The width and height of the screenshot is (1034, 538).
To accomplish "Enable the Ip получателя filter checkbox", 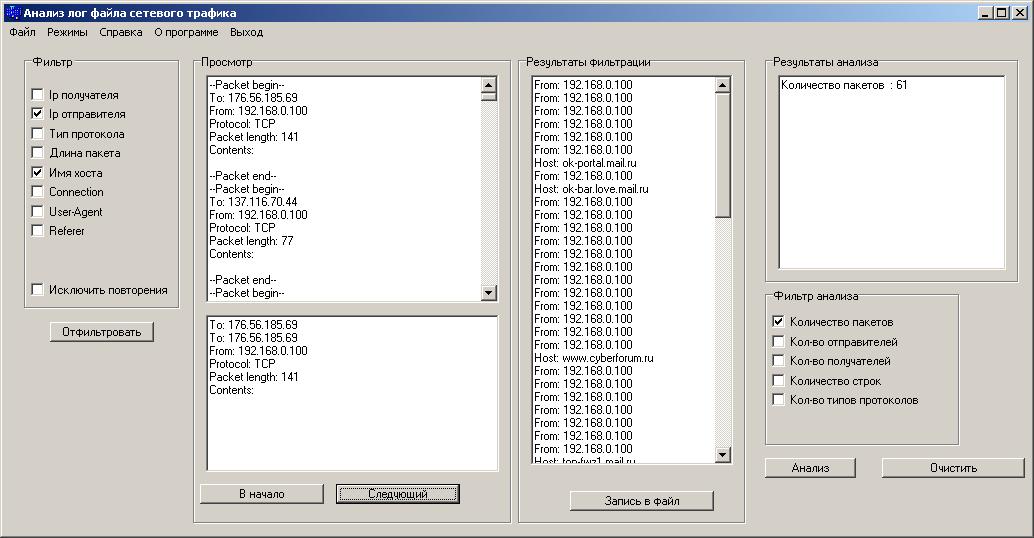I will coord(38,94).
